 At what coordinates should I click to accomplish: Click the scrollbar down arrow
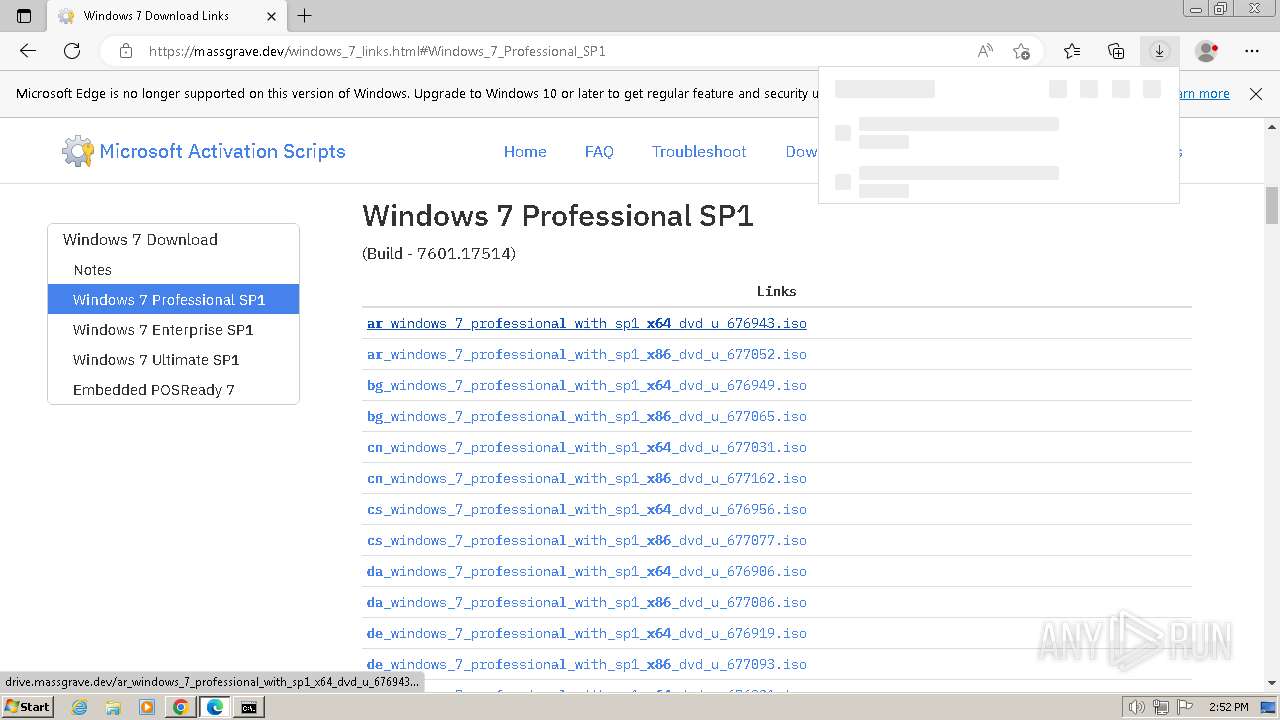pos(1272,683)
